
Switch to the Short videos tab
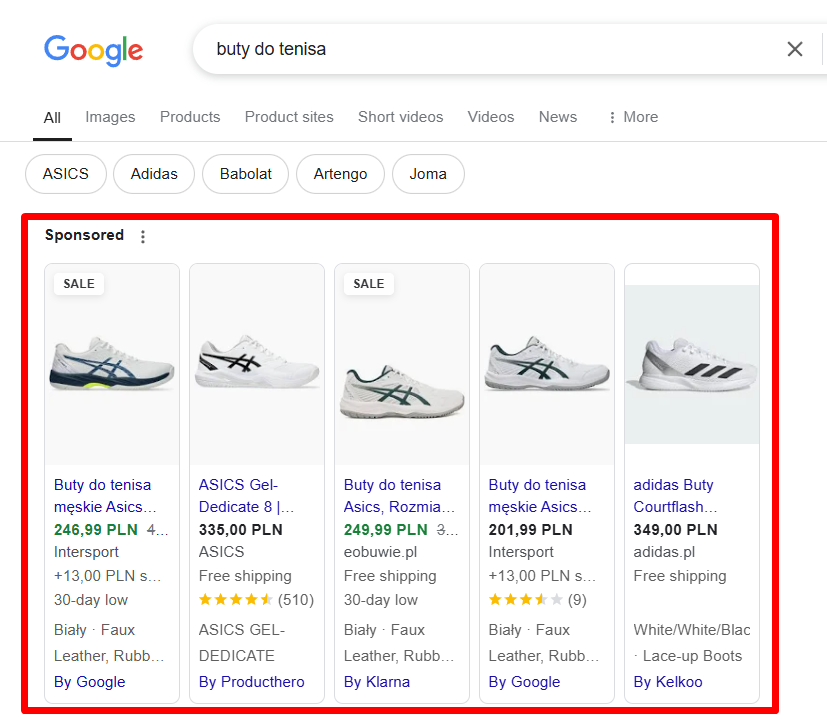[x=400, y=117]
